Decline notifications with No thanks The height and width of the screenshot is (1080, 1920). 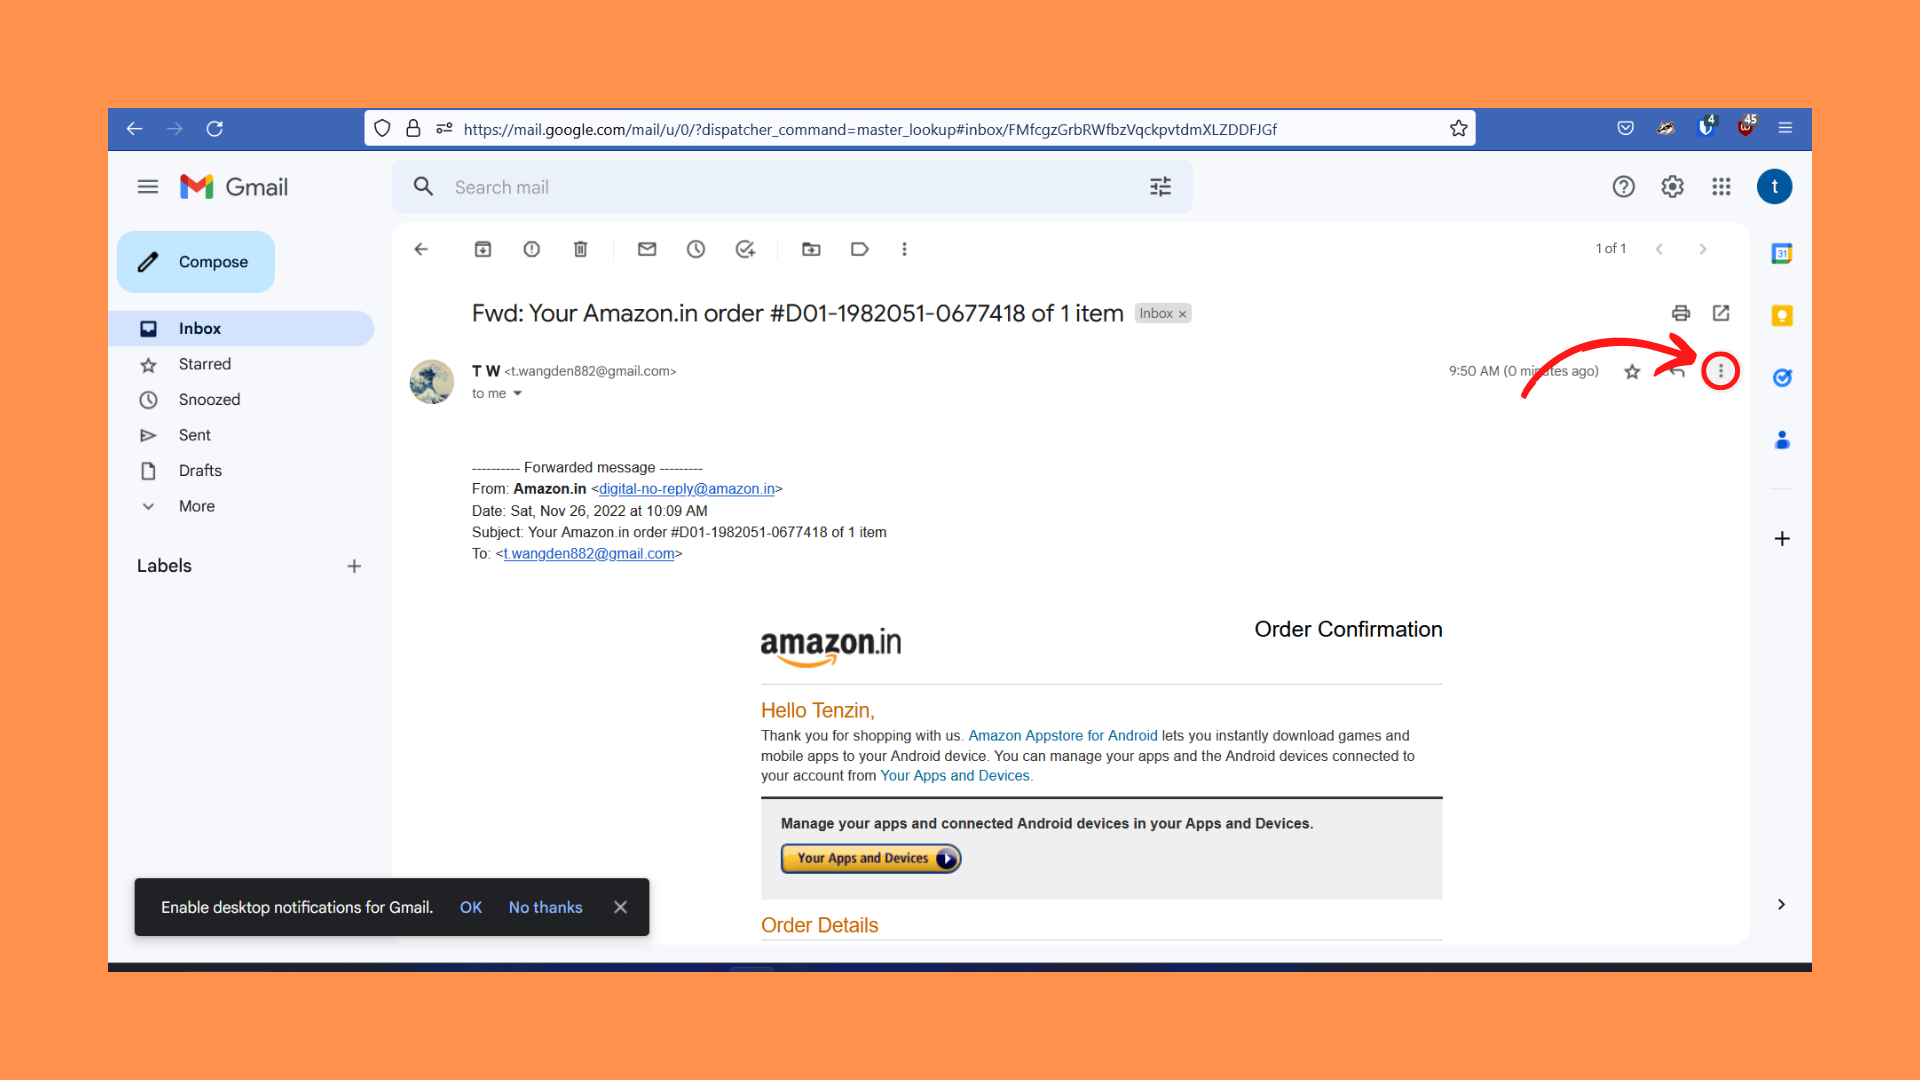tap(545, 908)
